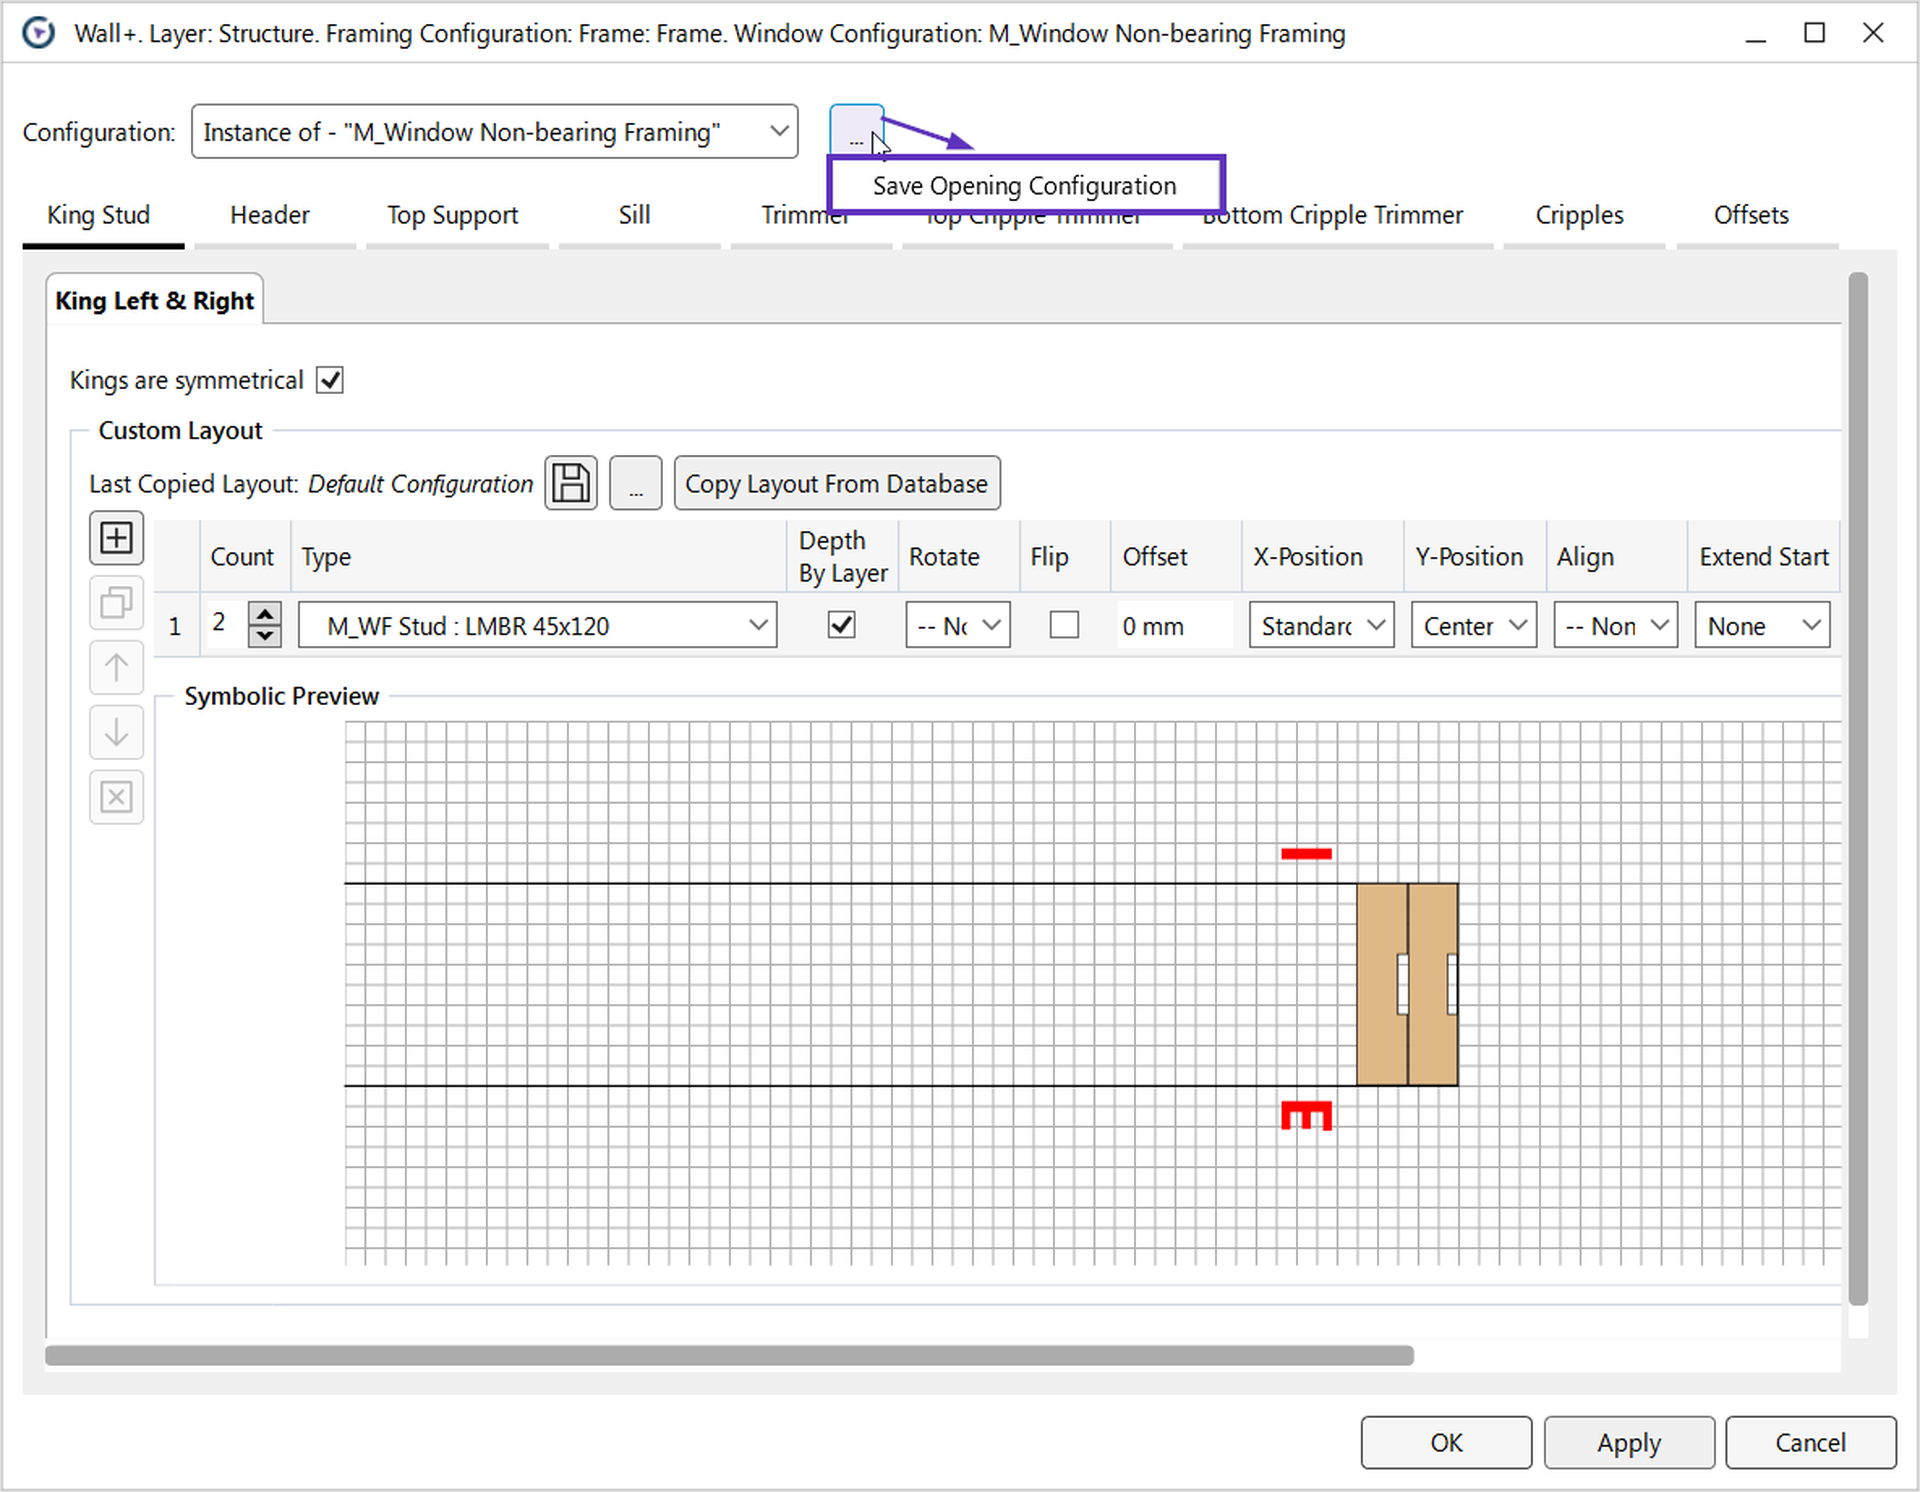
Task: Move the selected row up
Action: 116,667
